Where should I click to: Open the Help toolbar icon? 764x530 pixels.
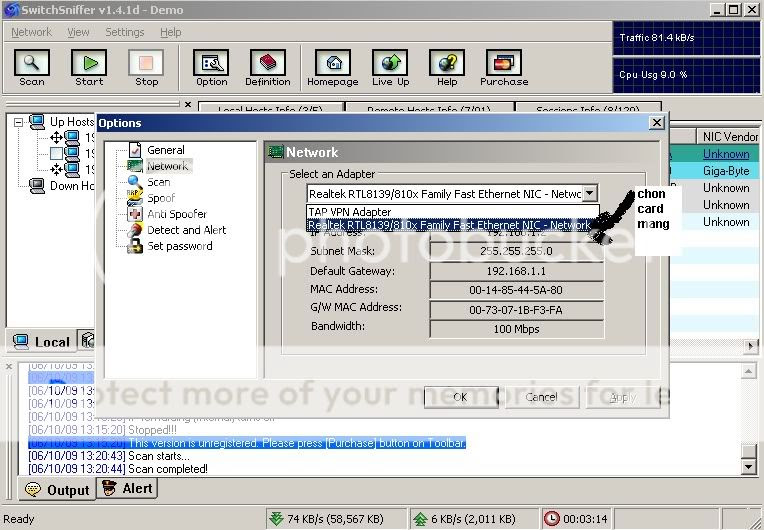click(x=447, y=63)
